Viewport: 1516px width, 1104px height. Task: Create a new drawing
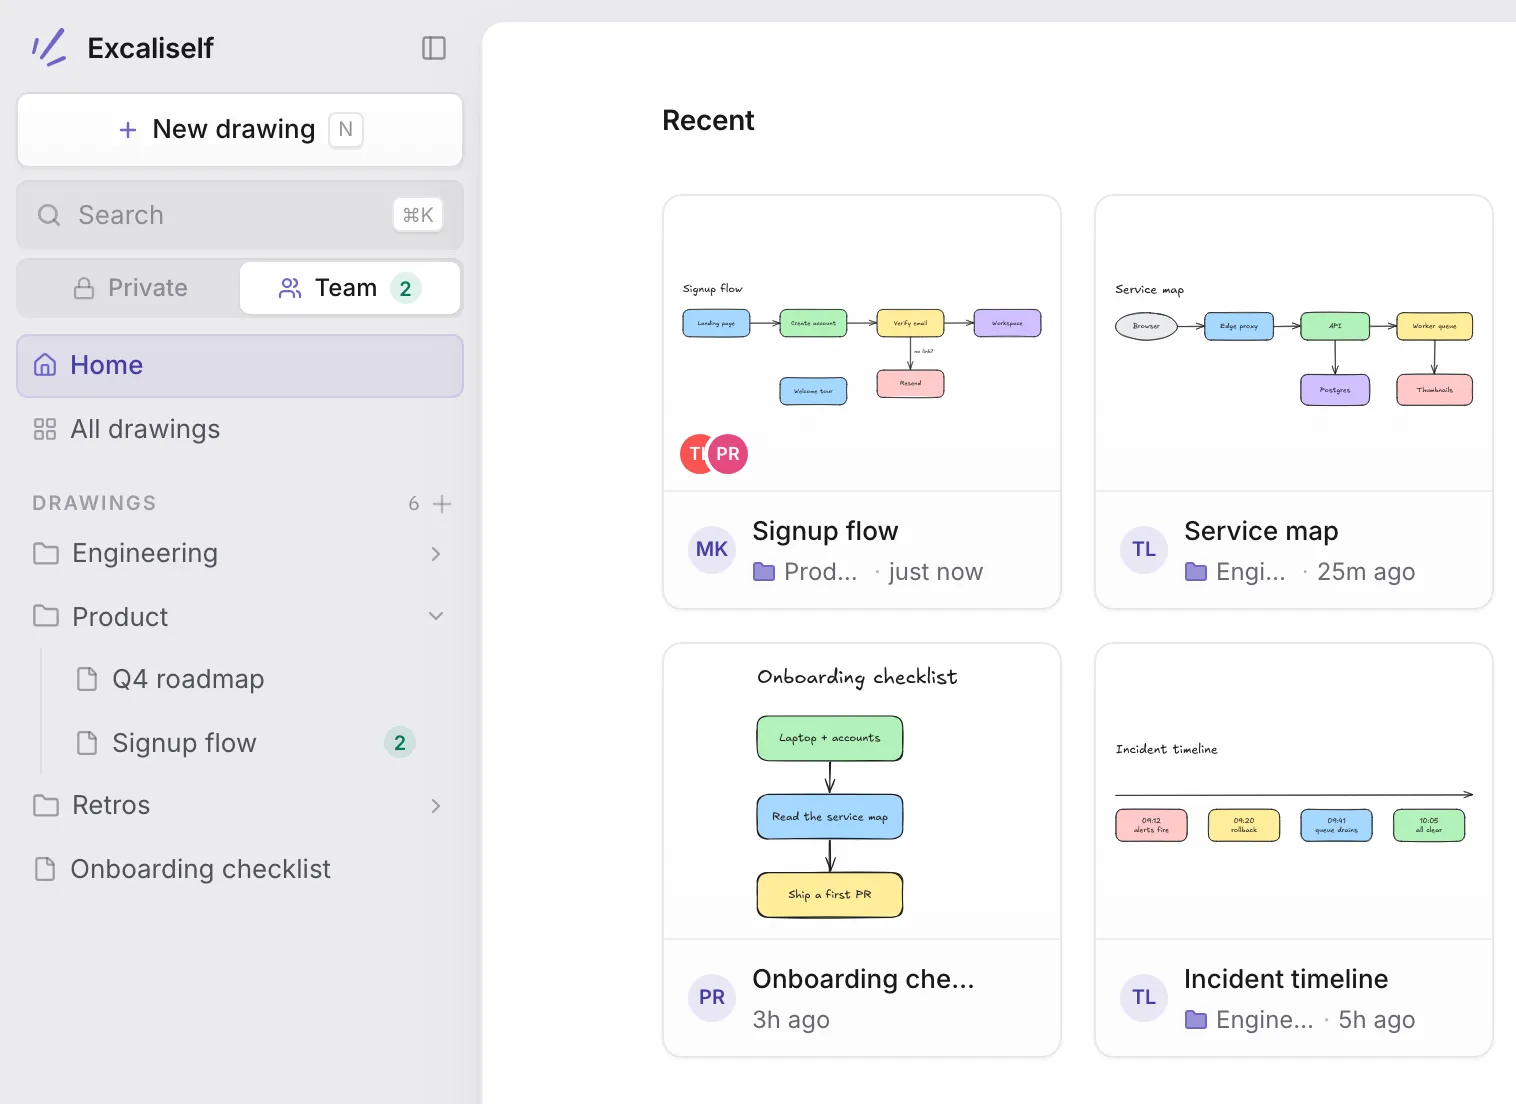pyautogui.click(x=240, y=130)
